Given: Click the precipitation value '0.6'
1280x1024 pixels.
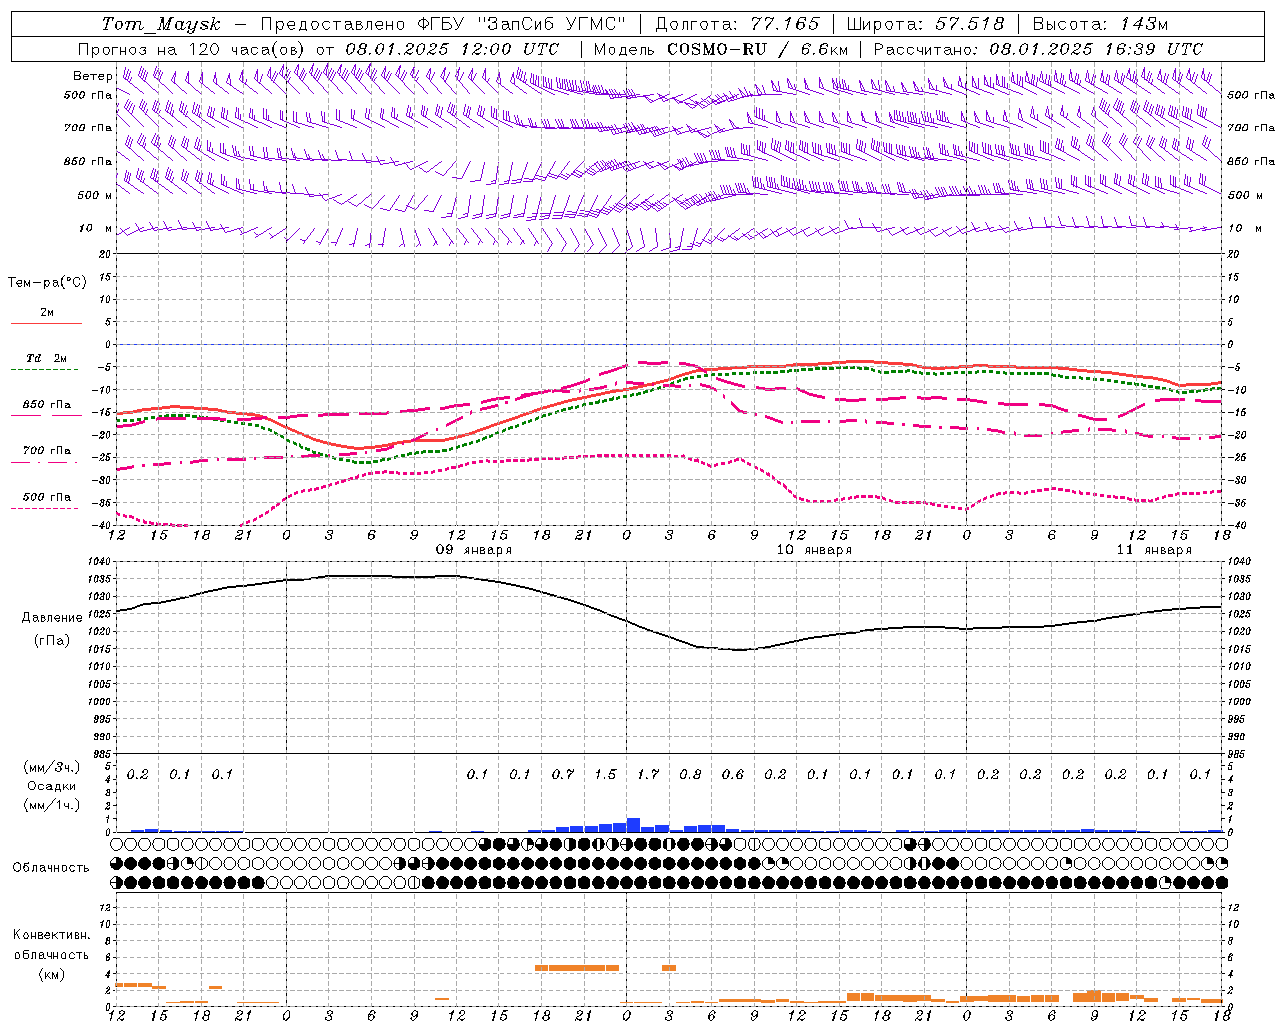Looking at the screenshot, I should 733,775.
